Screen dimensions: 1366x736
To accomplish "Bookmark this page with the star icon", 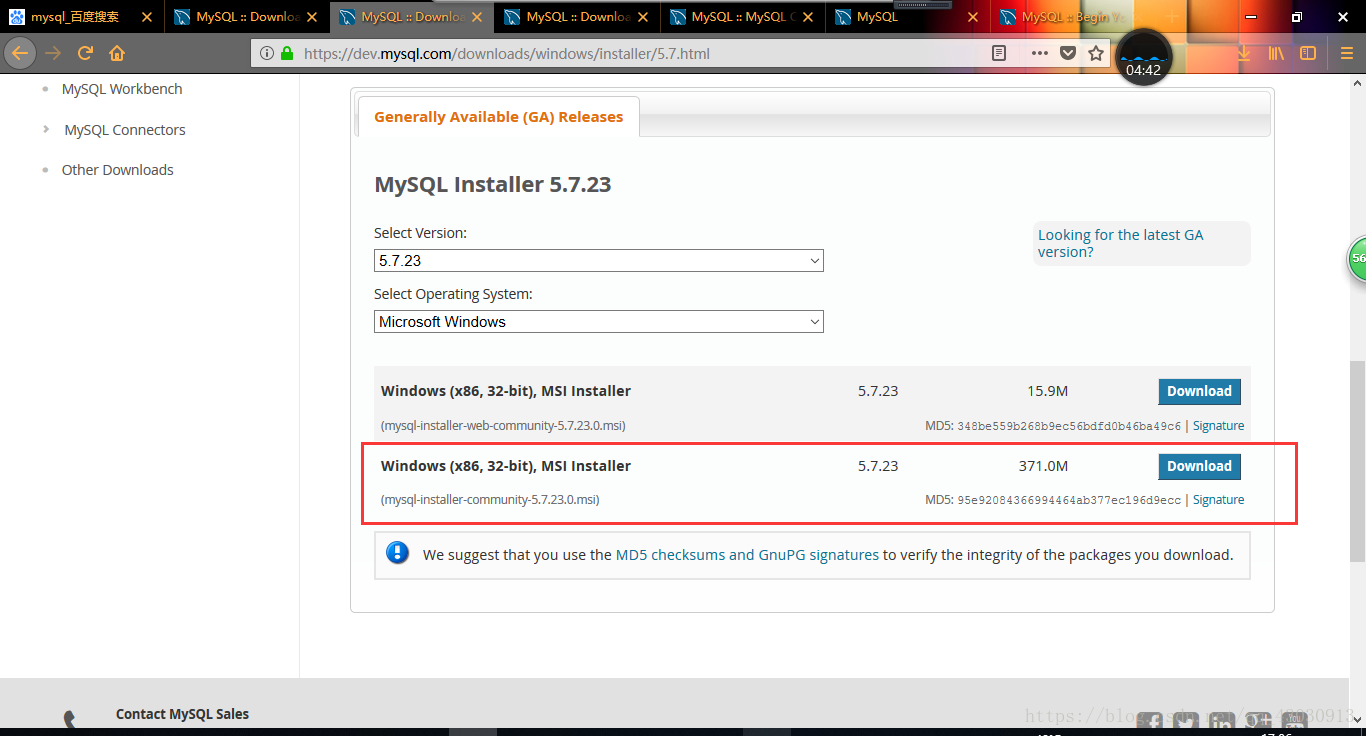I will click(x=1096, y=53).
